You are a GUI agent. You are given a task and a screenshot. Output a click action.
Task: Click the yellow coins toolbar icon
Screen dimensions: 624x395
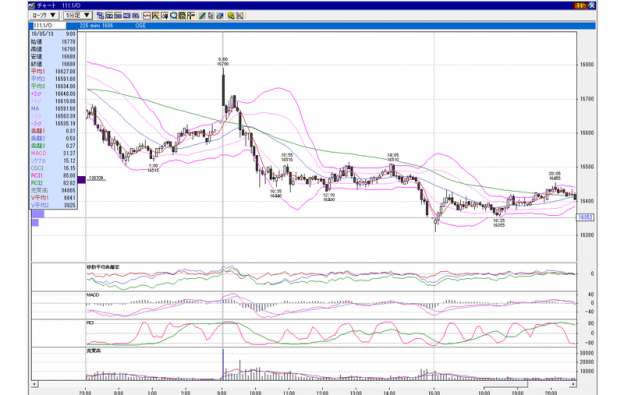231,16
